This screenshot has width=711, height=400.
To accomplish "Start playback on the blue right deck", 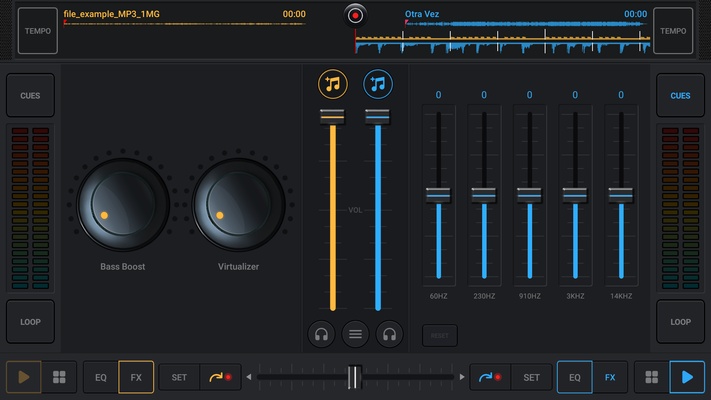I will coord(687,377).
